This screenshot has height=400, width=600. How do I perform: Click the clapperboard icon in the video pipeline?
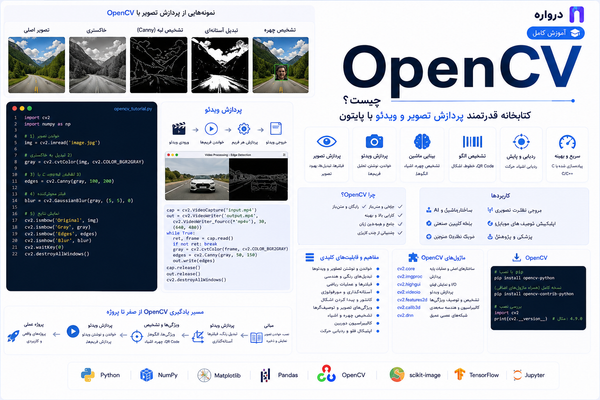(179, 129)
